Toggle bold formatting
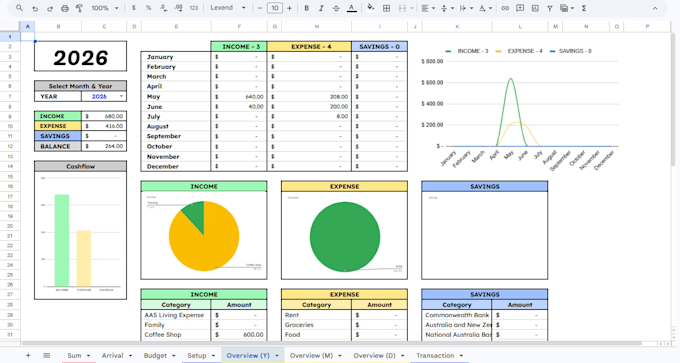680x363 pixels. pyautogui.click(x=307, y=8)
